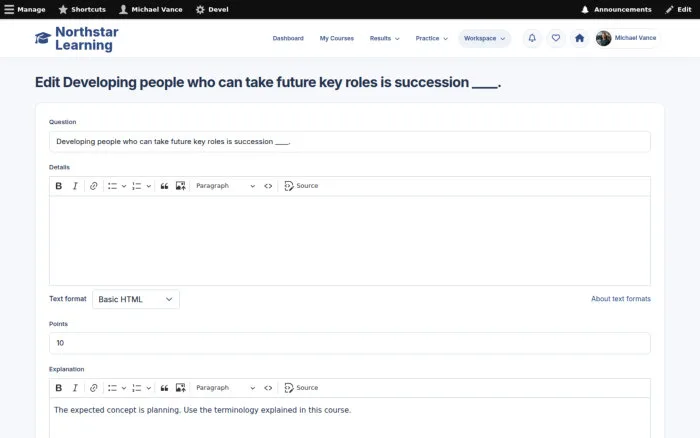The height and width of the screenshot is (438, 700).
Task: Open Shortcuts in admin toolbar
Action: click(82, 9)
